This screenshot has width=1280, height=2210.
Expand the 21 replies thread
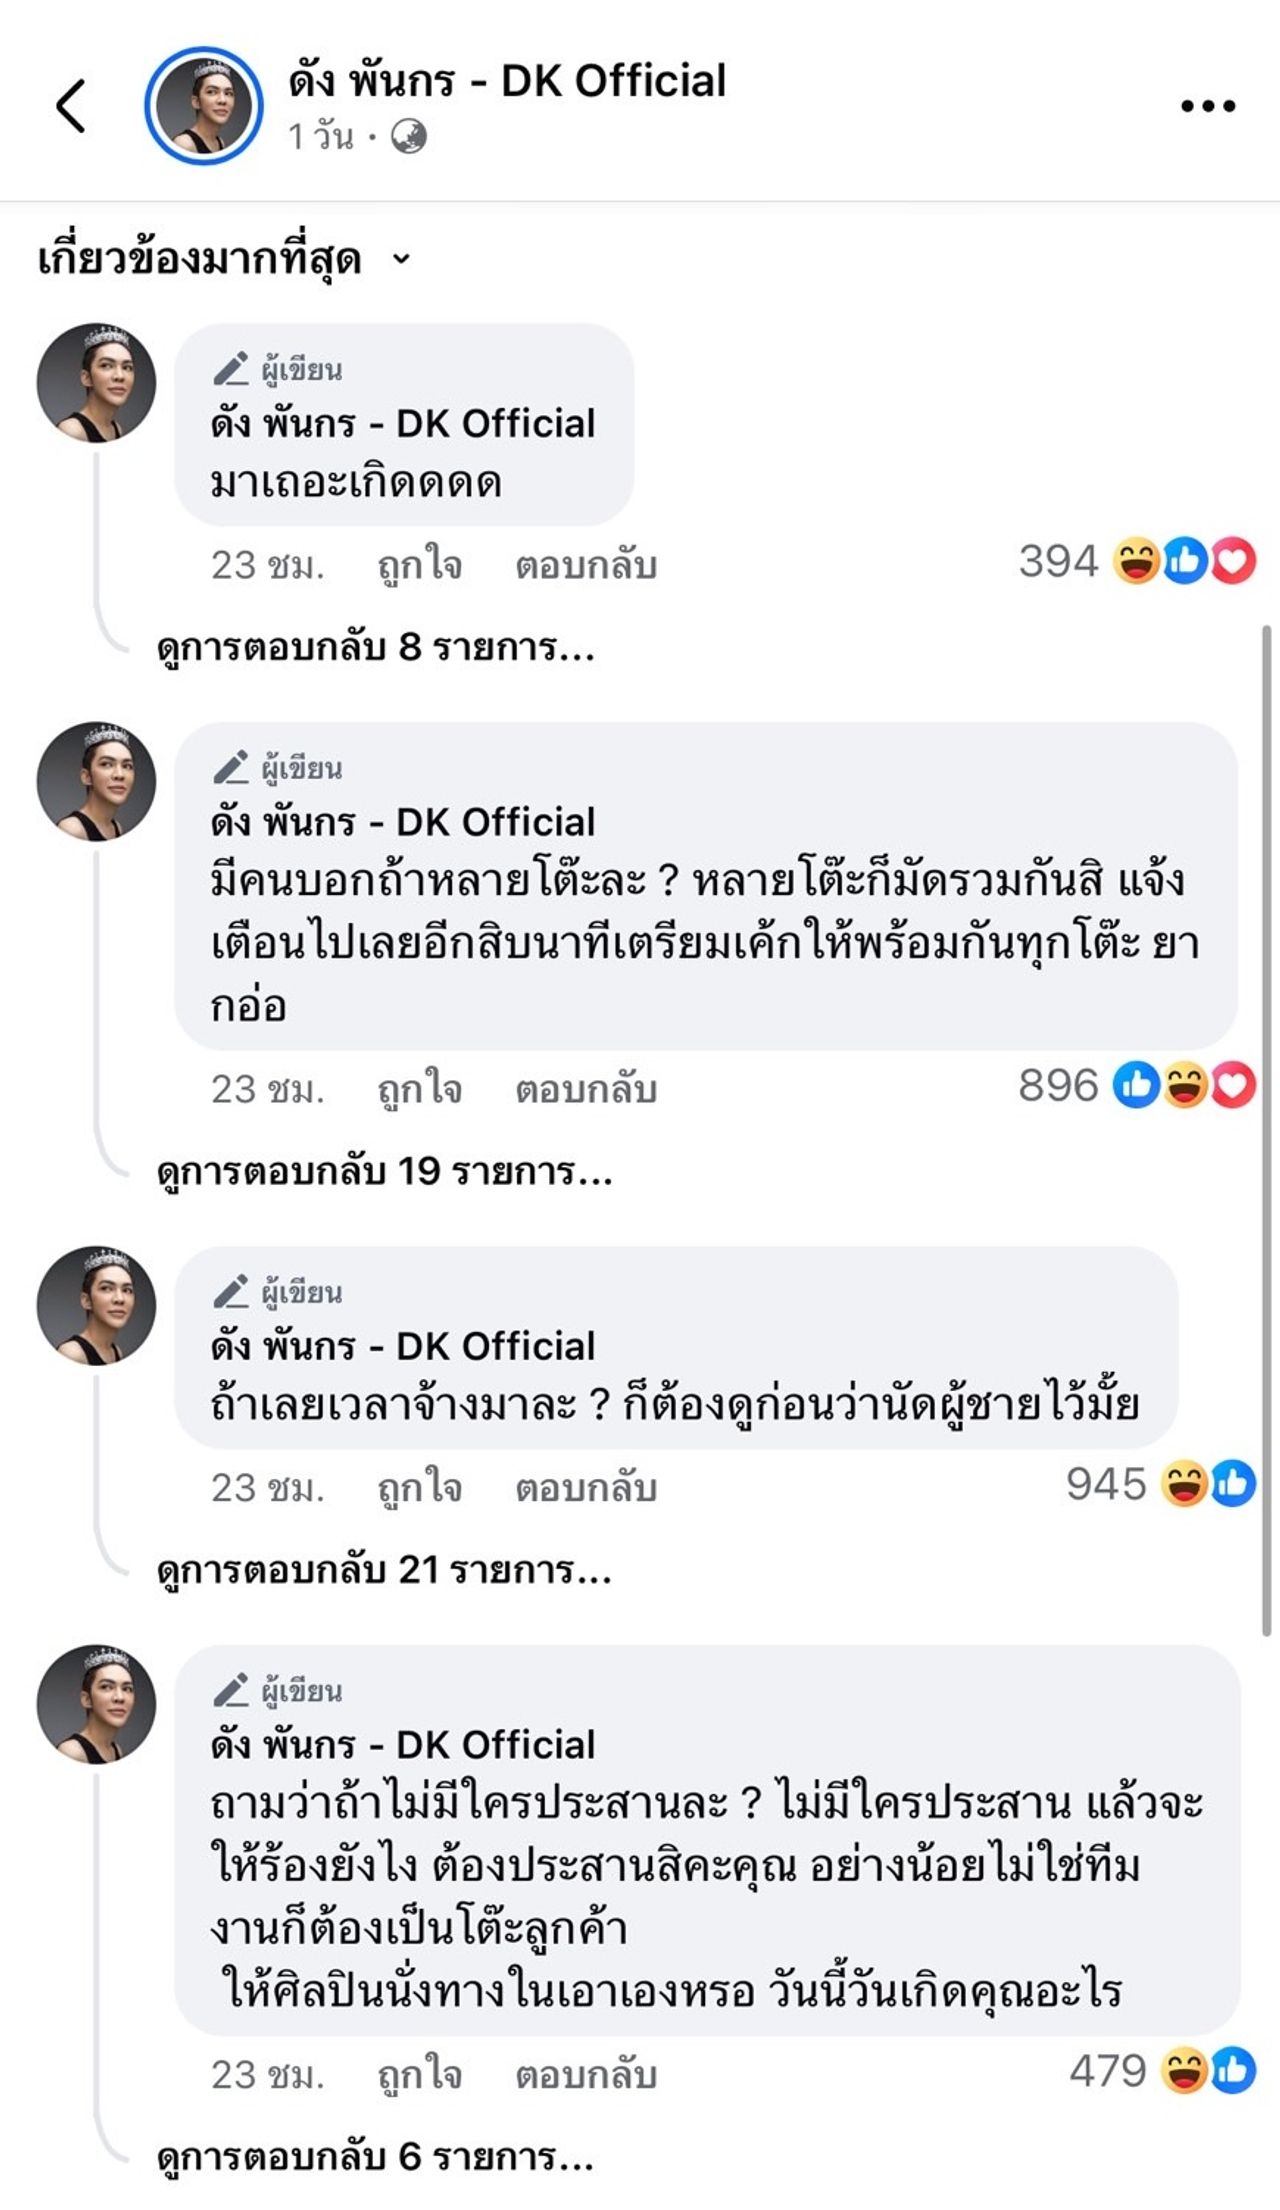click(384, 1571)
